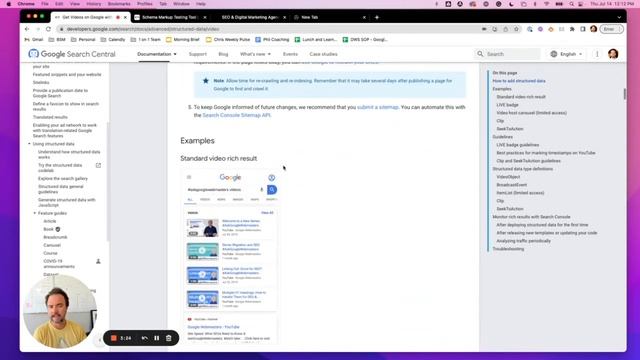This screenshot has height=360, width=640.
Task: Open Course feature guide
Action: 50,253
